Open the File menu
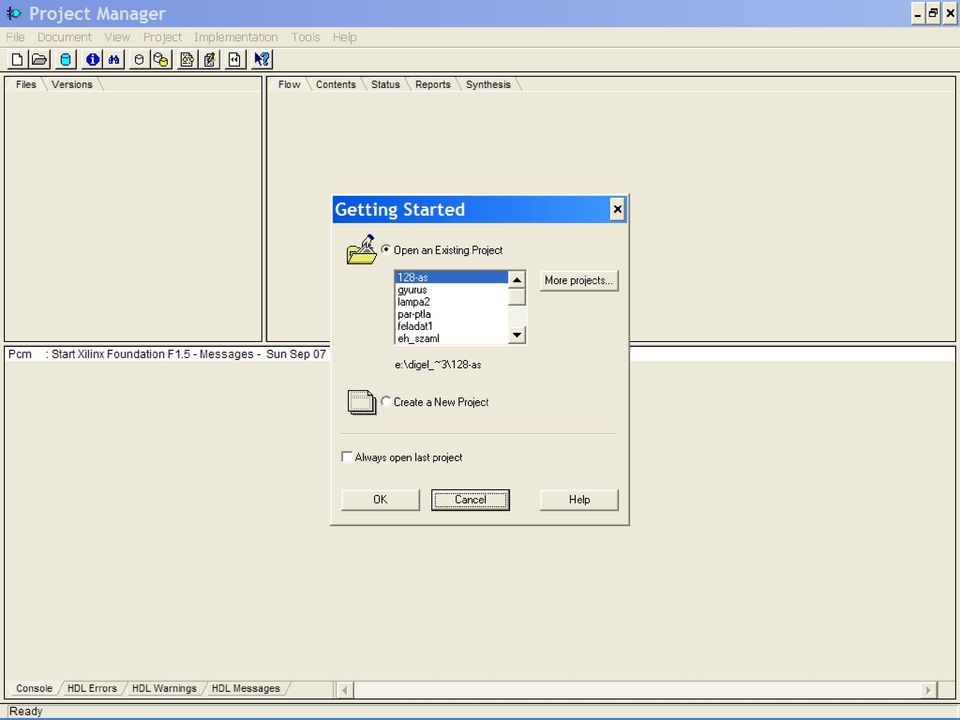The image size is (960, 720). pyautogui.click(x=15, y=37)
